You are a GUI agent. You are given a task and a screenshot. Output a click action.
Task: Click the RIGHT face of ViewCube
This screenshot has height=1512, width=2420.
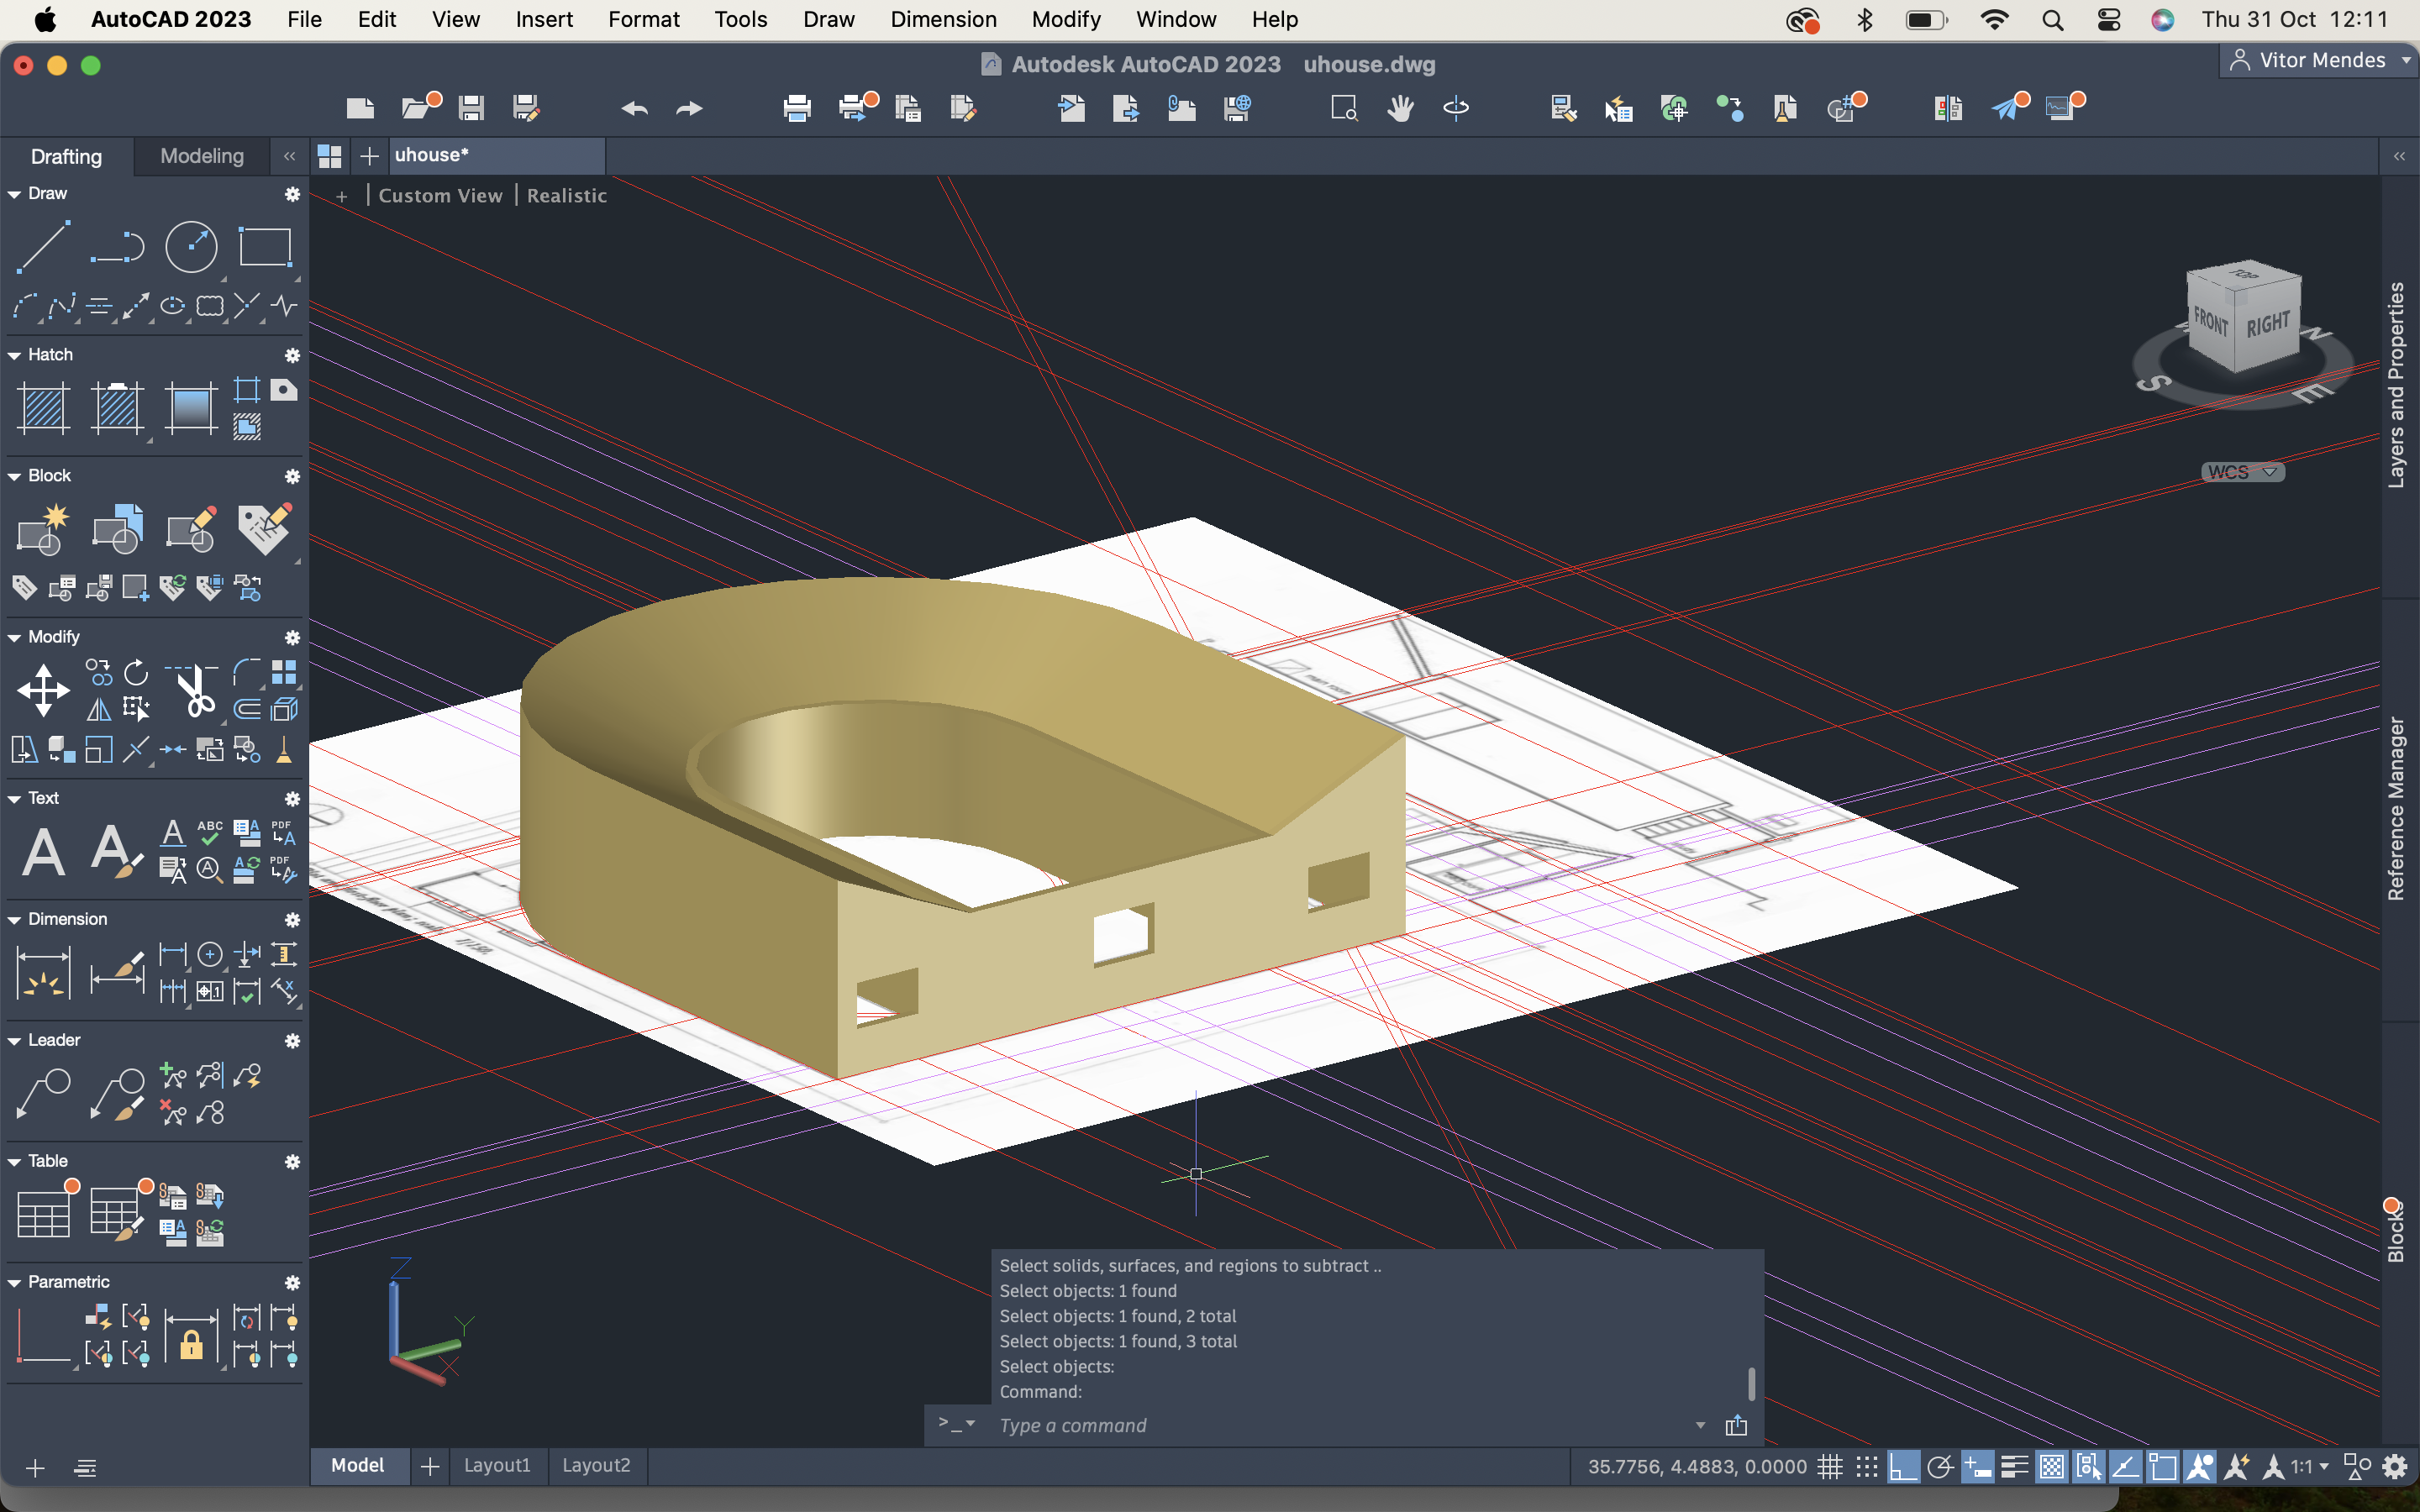point(2268,323)
